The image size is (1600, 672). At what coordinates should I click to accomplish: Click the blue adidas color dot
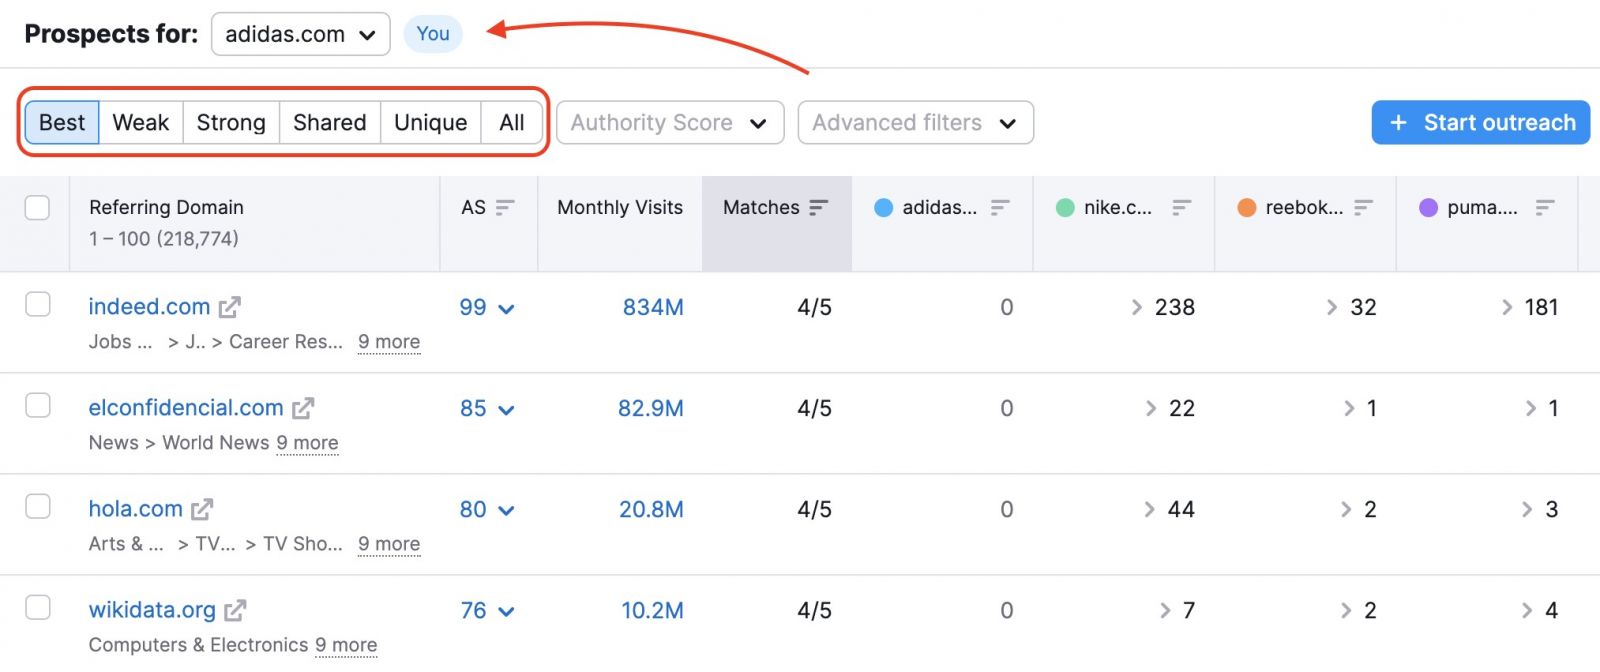(883, 207)
